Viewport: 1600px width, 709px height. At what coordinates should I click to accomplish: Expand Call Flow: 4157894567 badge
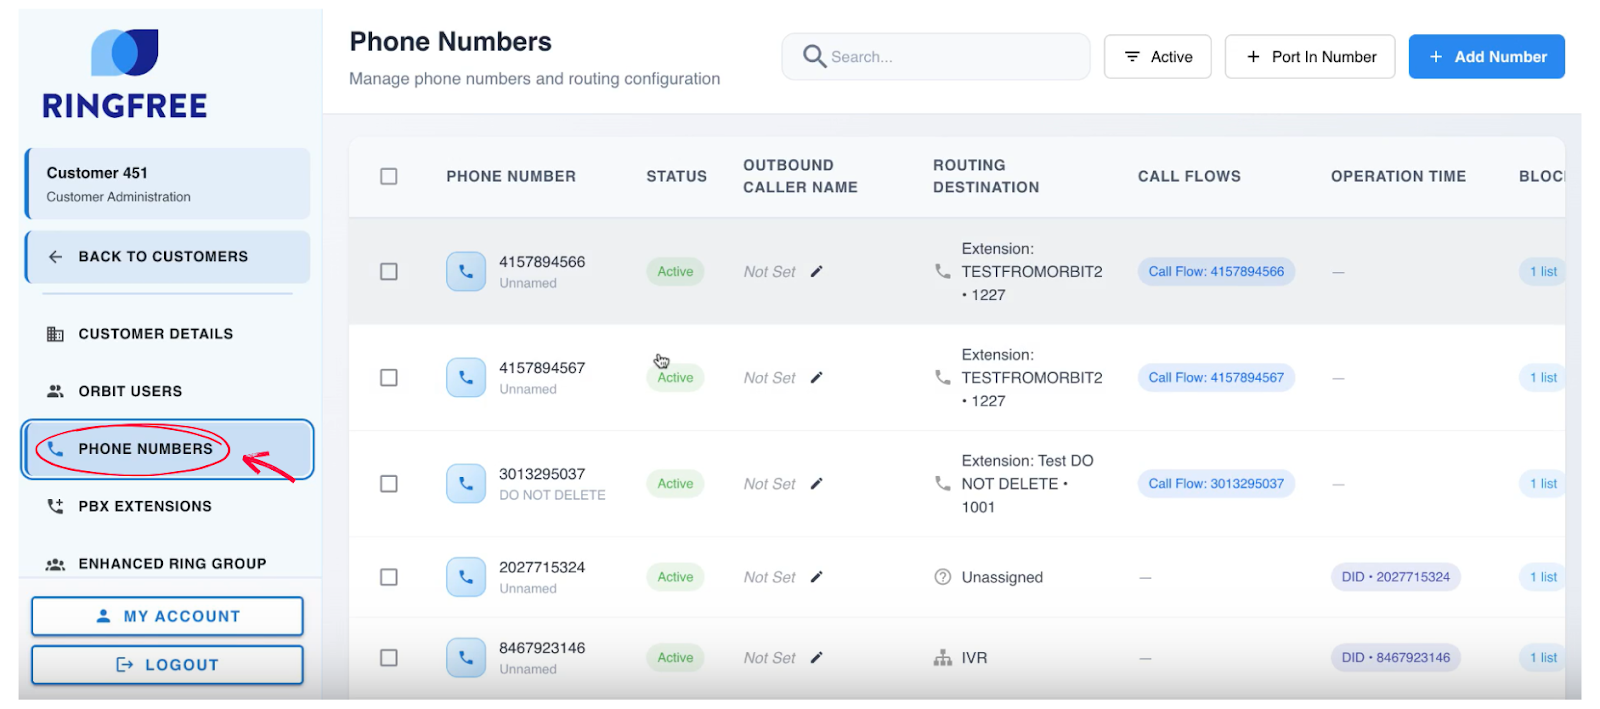(1215, 378)
